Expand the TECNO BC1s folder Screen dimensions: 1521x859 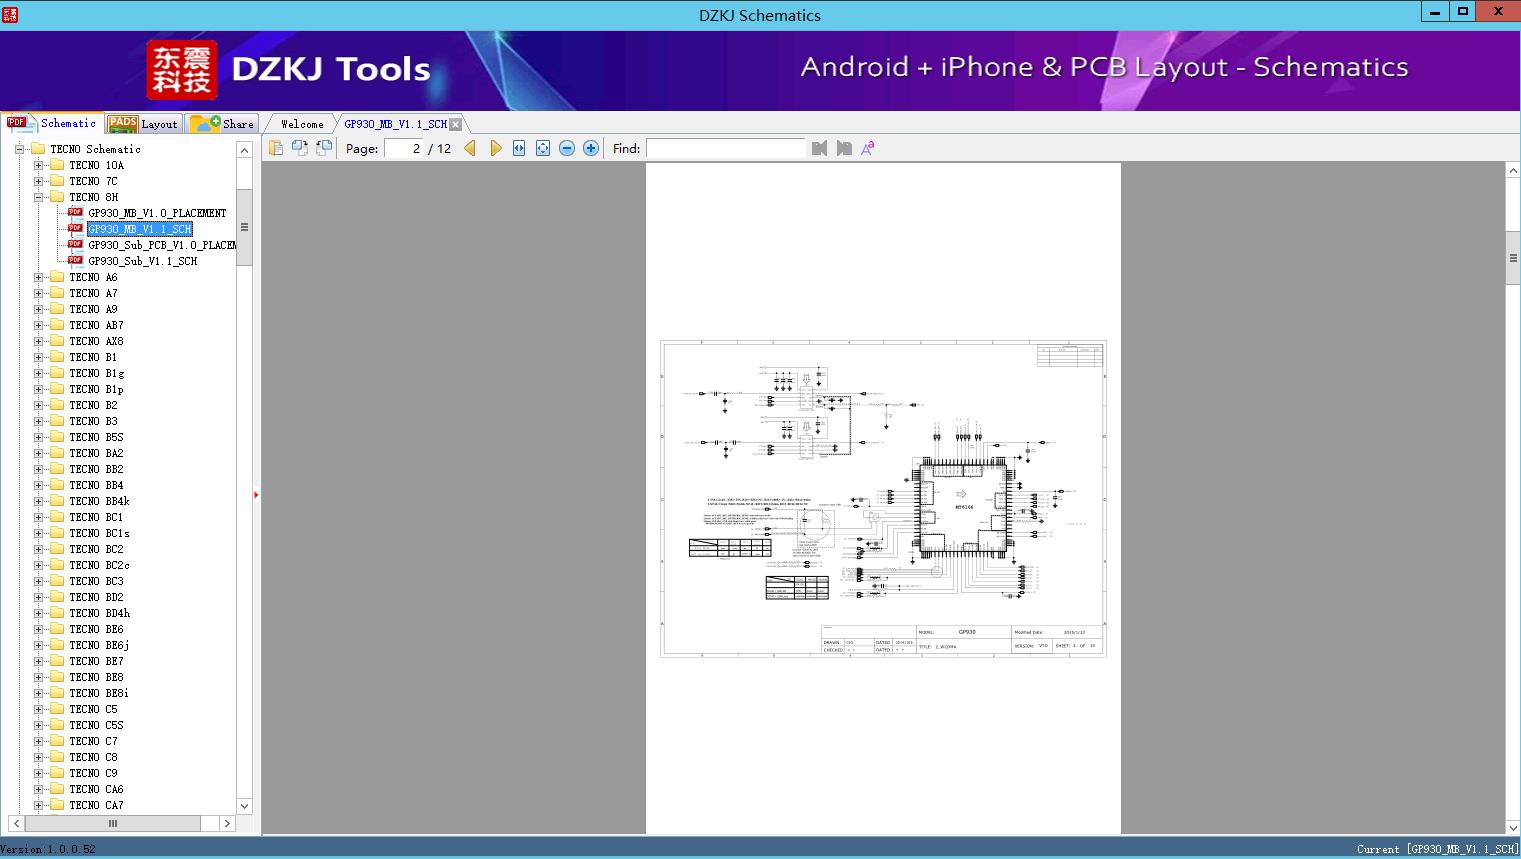[x=38, y=533]
